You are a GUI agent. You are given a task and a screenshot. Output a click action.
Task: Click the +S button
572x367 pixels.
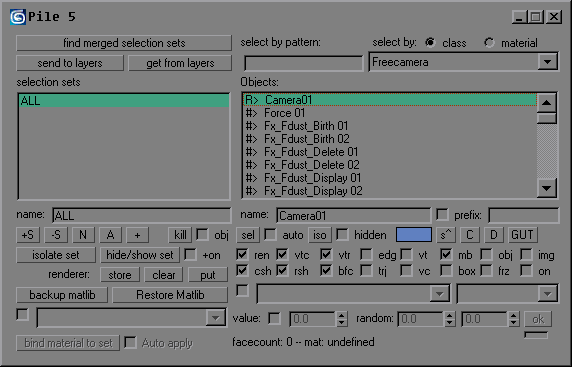pos(28,235)
